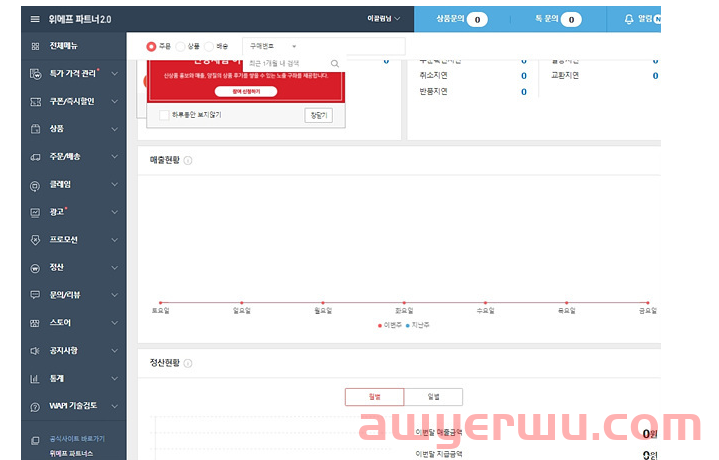
Task: Check the 하루동안 보지않기 checkbox
Action: pos(164,115)
